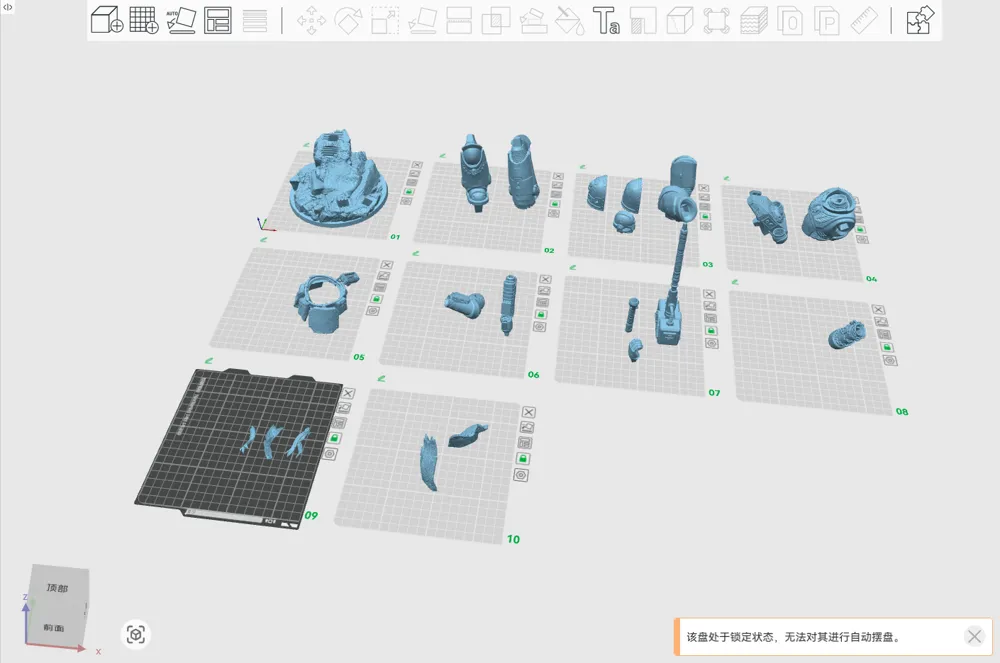This screenshot has width=1000, height=663.
Task: Click the page icon marked 0
Action: point(790,20)
